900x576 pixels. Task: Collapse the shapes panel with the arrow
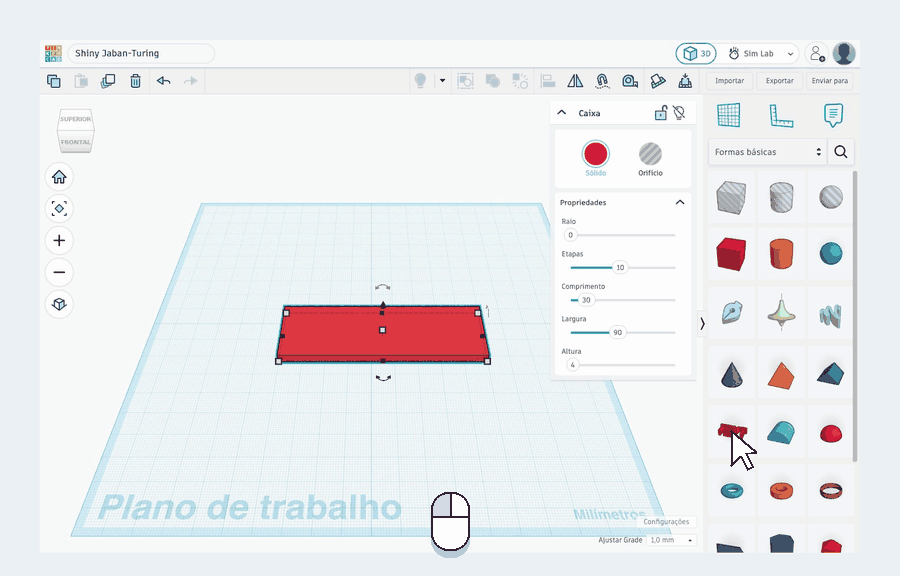(x=702, y=324)
